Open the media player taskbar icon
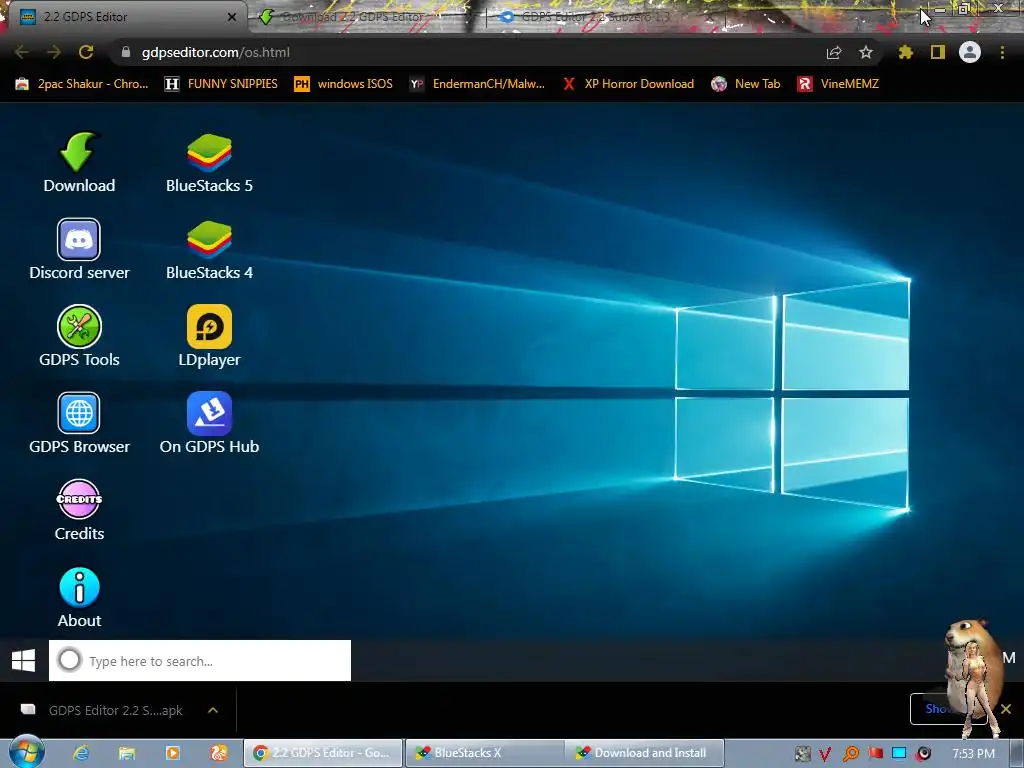 tap(173, 753)
